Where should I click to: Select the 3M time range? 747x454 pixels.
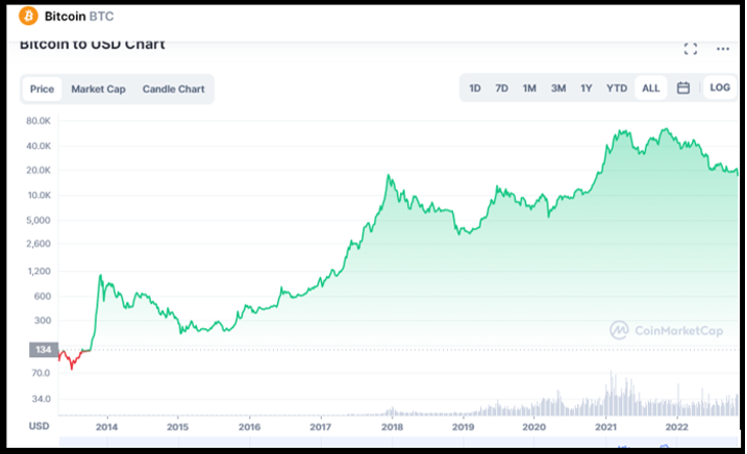coord(558,88)
